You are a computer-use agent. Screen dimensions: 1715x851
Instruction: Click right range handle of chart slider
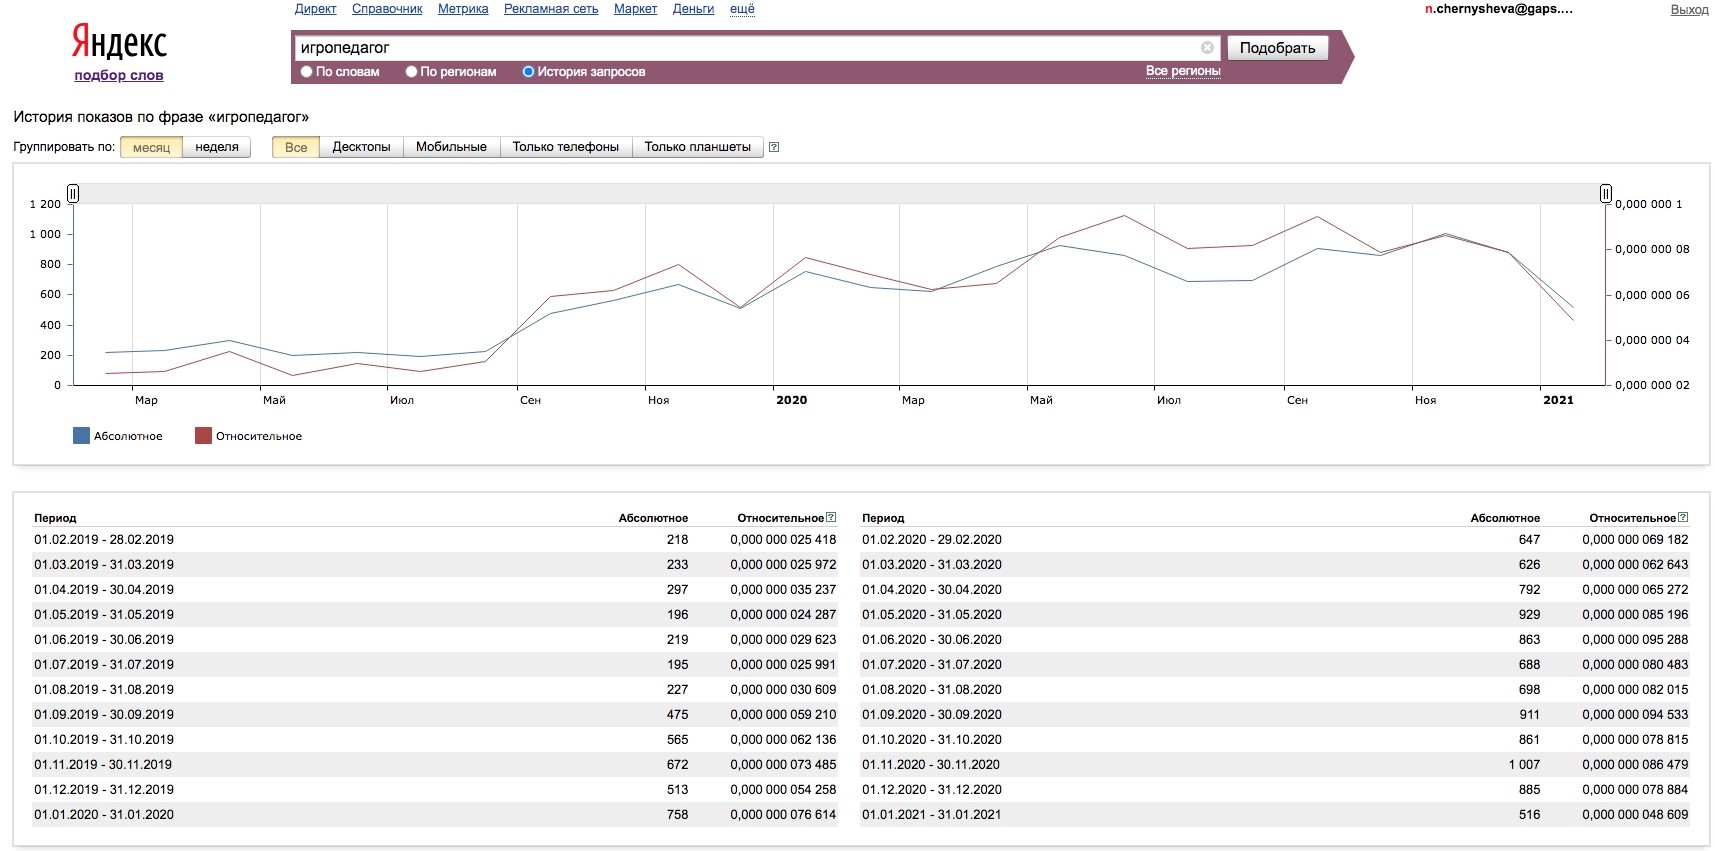1605,193
